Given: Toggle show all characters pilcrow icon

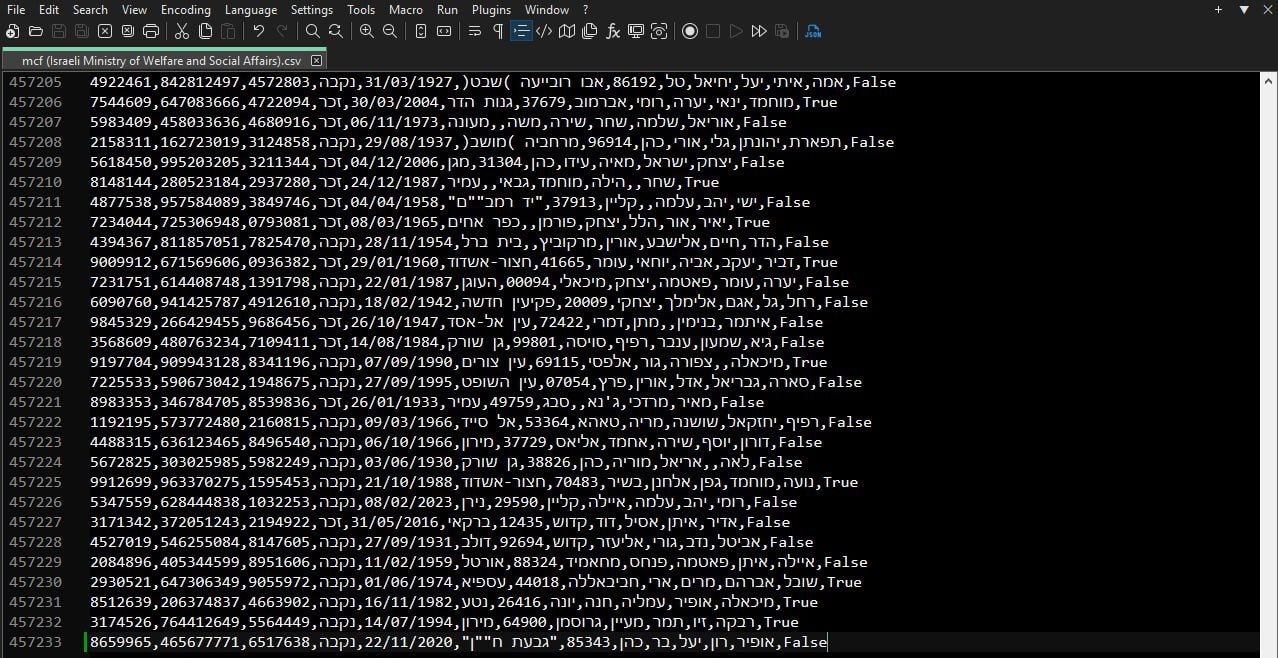Looking at the screenshot, I should pyautogui.click(x=497, y=31).
